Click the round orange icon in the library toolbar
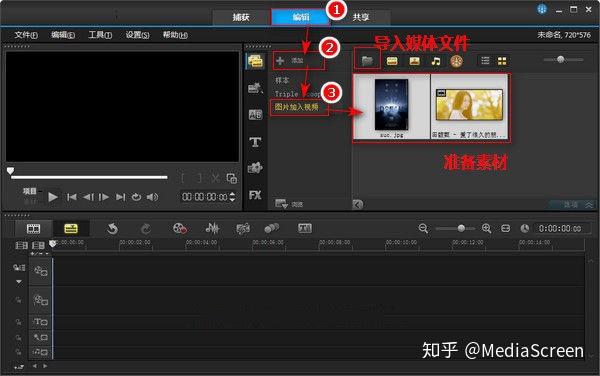The height and width of the screenshot is (376, 600). point(456,61)
